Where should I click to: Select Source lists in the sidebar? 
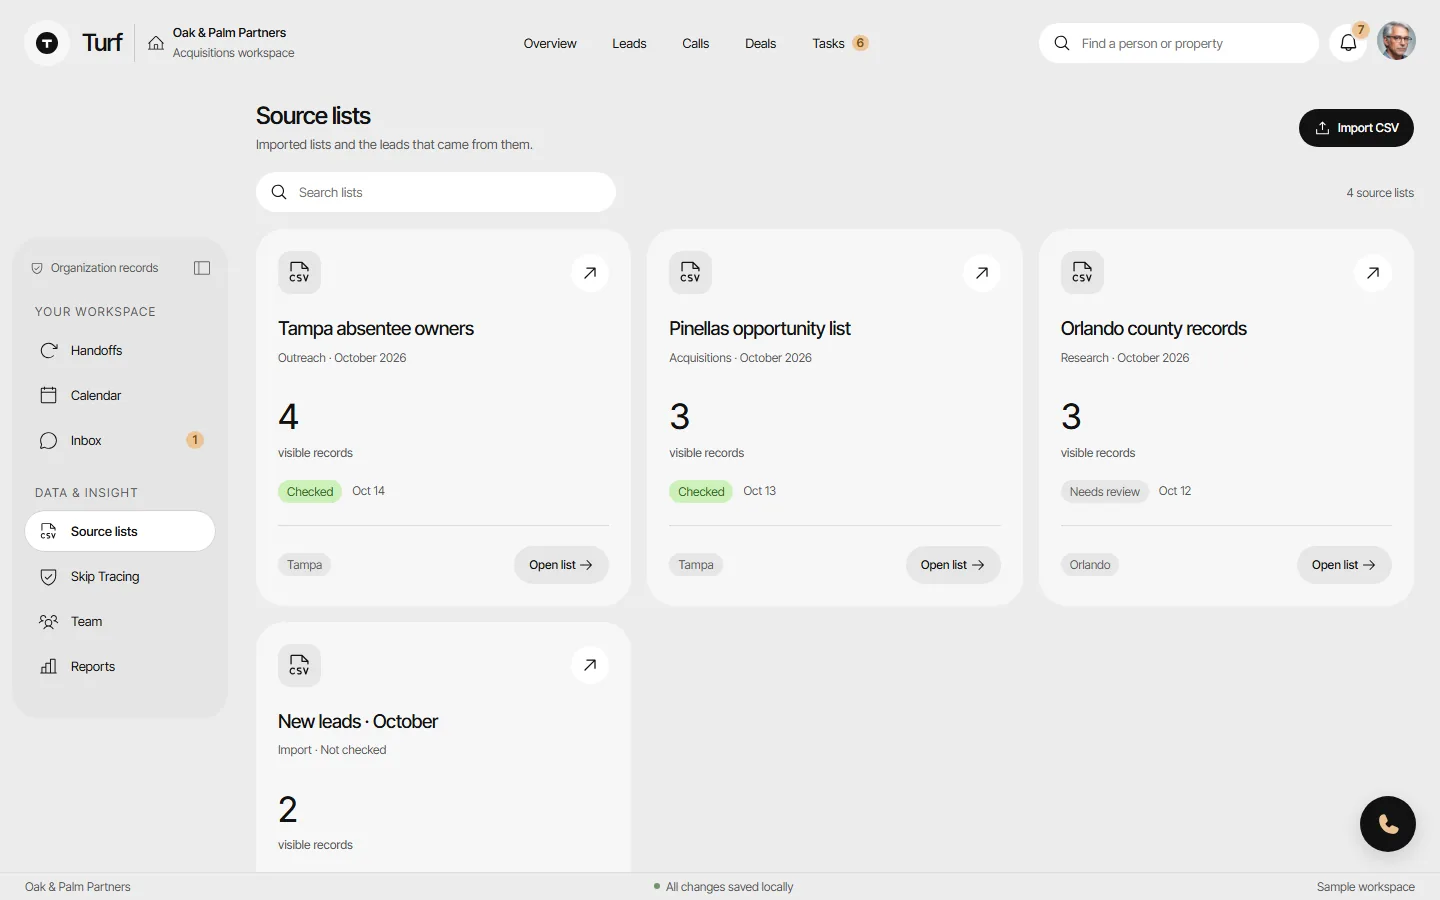tap(120, 531)
